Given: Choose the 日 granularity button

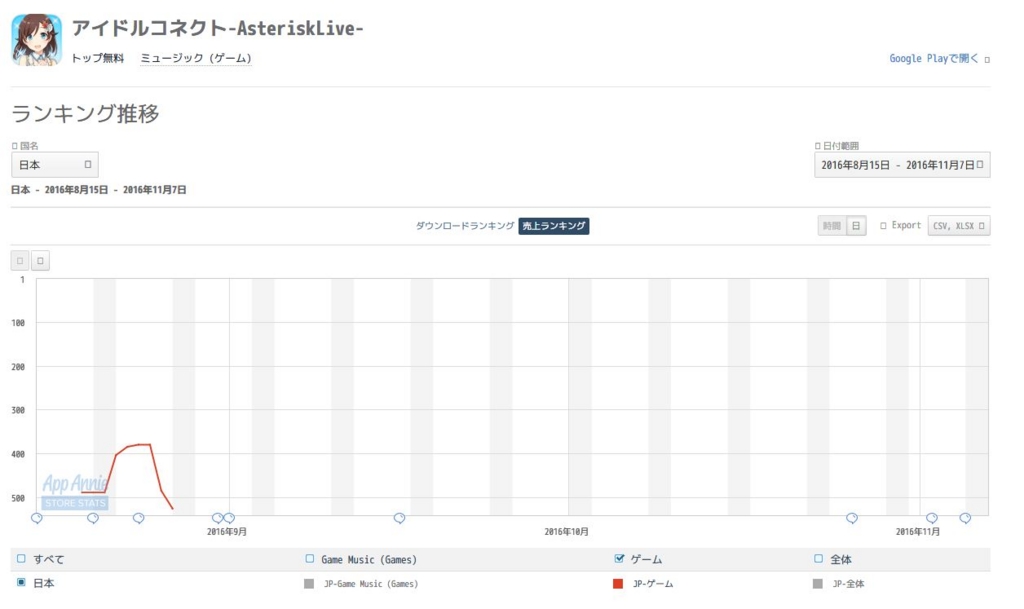Looking at the screenshot, I should click(x=856, y=226).
